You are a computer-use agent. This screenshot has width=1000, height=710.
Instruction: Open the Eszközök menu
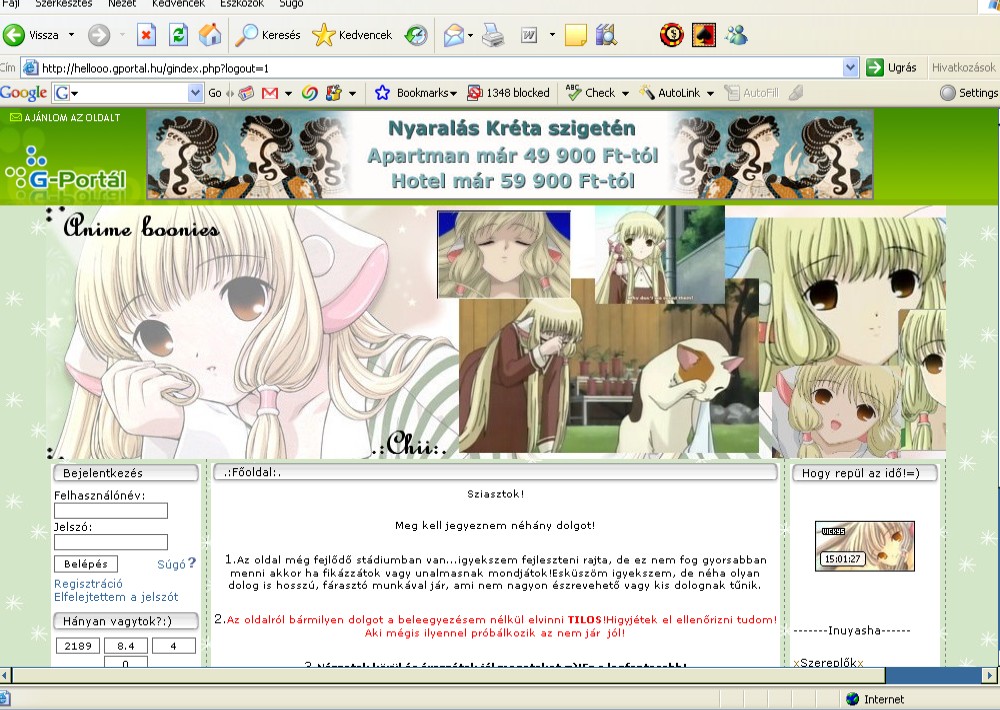point(242,4)
